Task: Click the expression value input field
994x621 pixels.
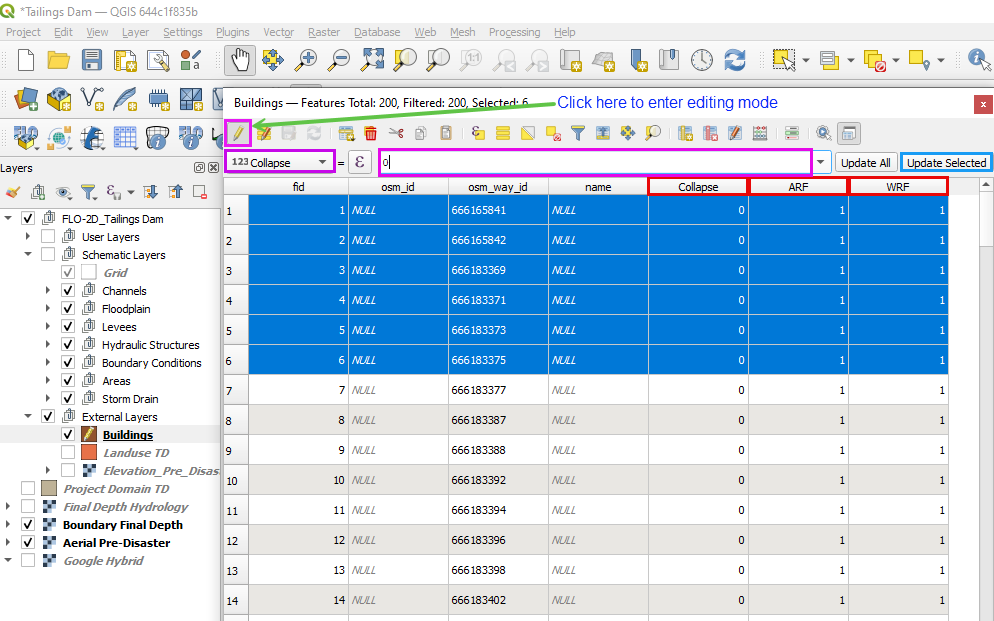Action: click(595, 162)
